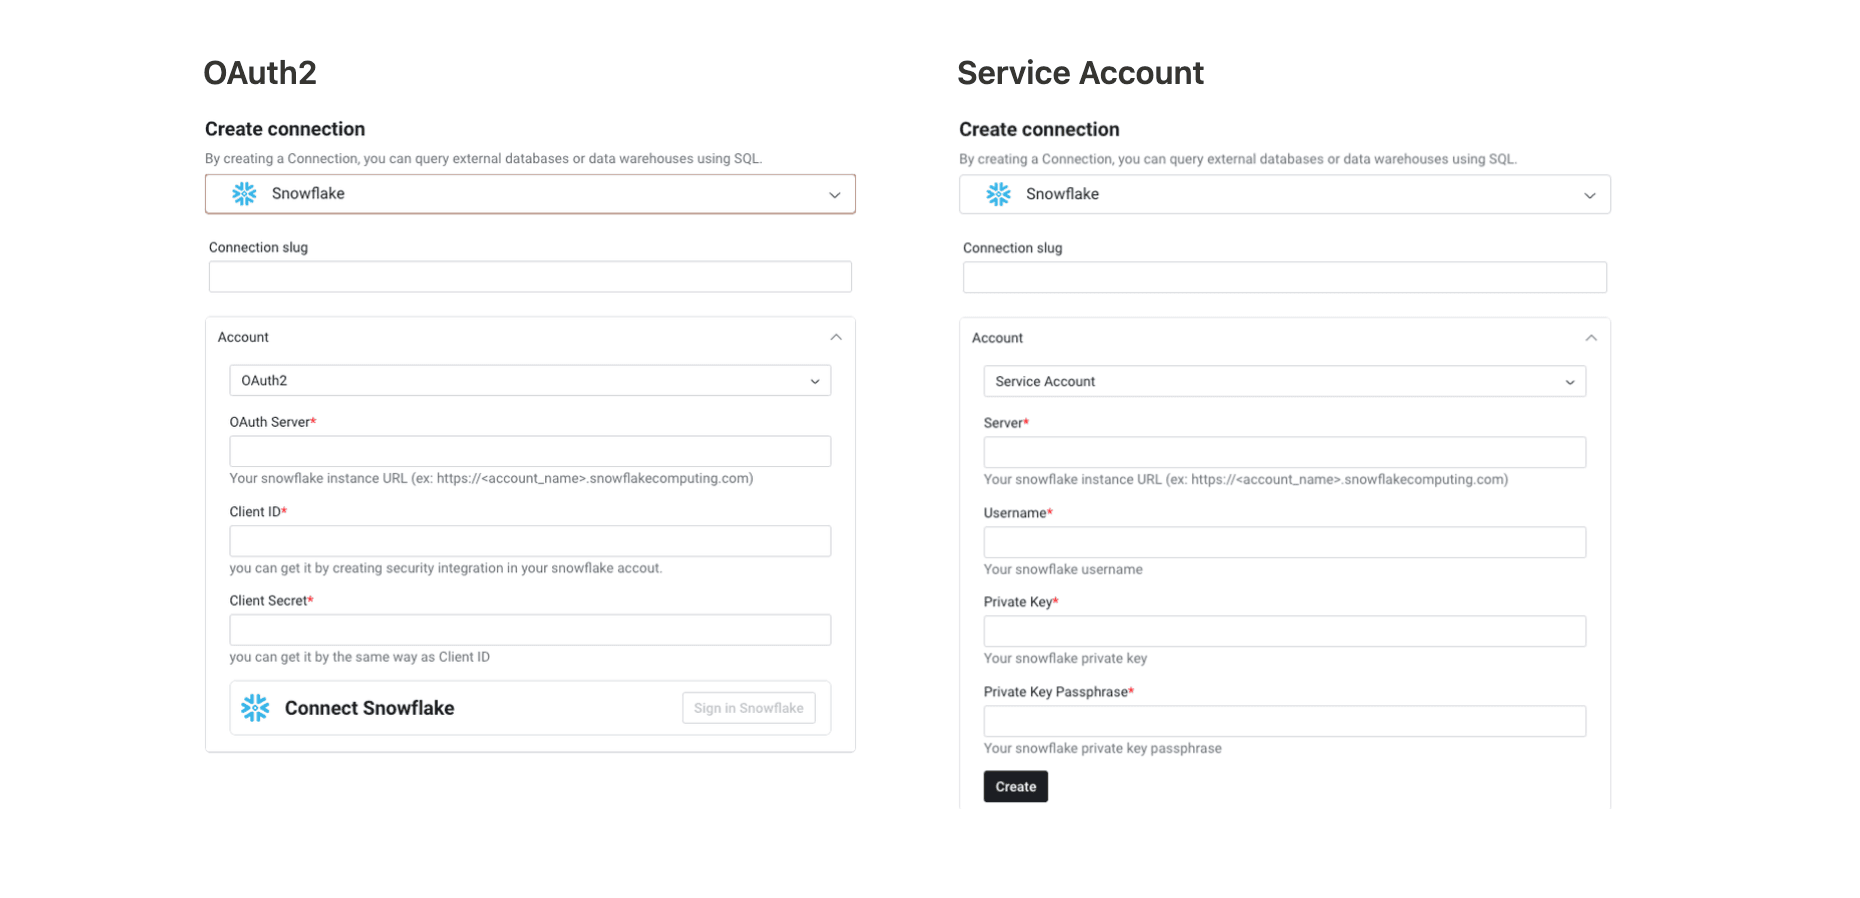Click the Sign in Snowflake button

tap(749, 708)
